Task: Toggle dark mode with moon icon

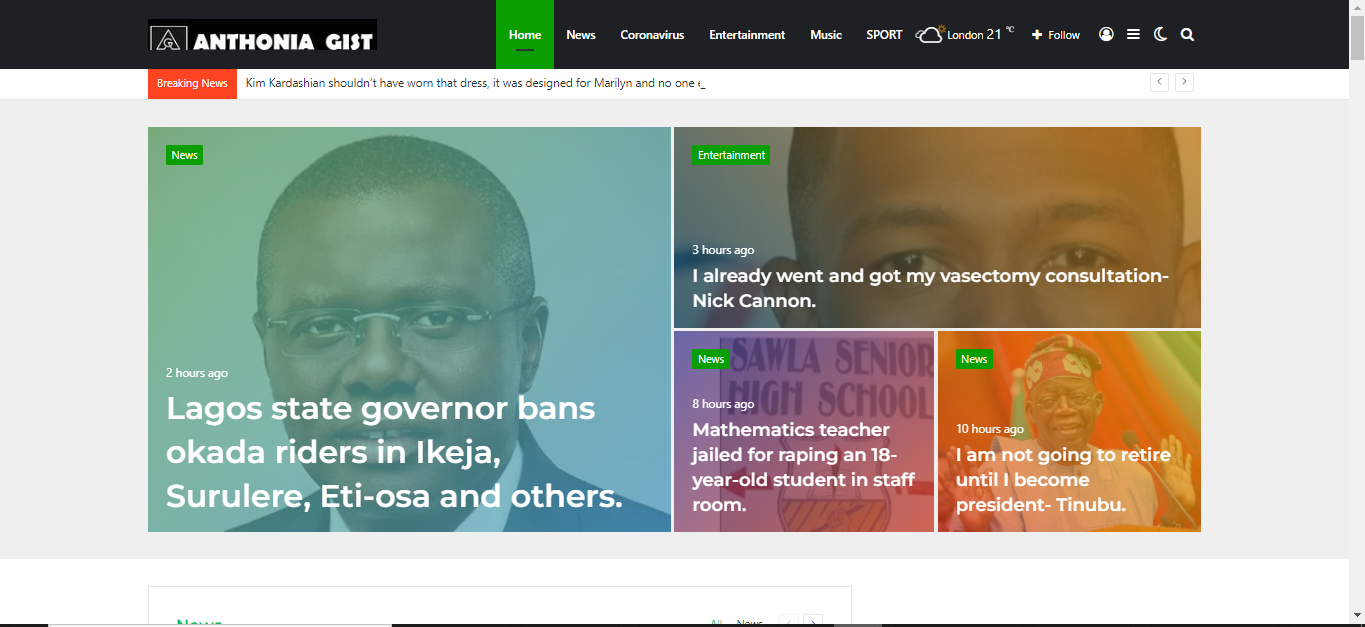Action: 1160,34
